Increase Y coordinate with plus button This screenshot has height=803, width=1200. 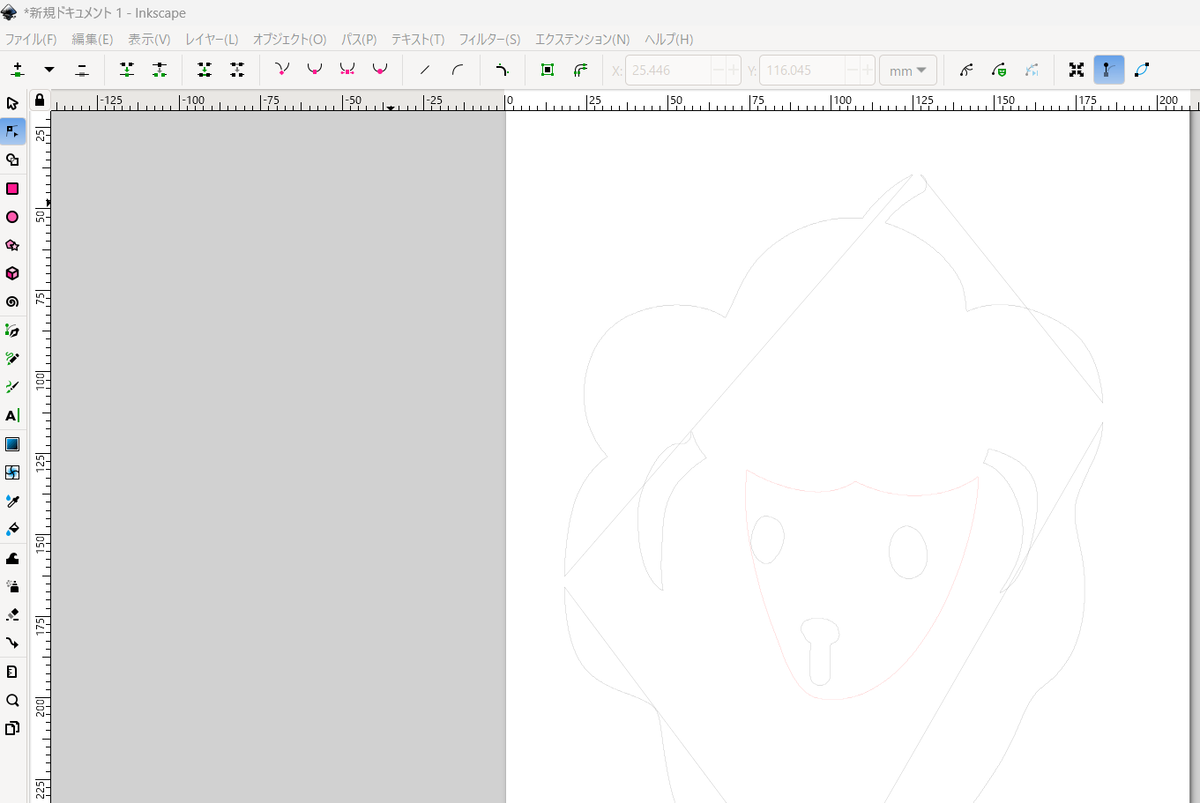(x=868, y=70)
